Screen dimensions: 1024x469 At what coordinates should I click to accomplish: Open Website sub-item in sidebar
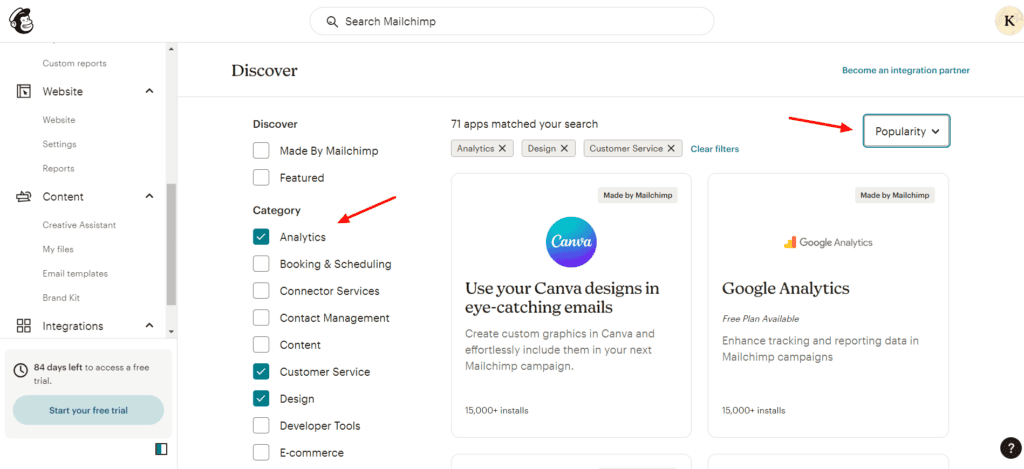click(x=59, y=120)
